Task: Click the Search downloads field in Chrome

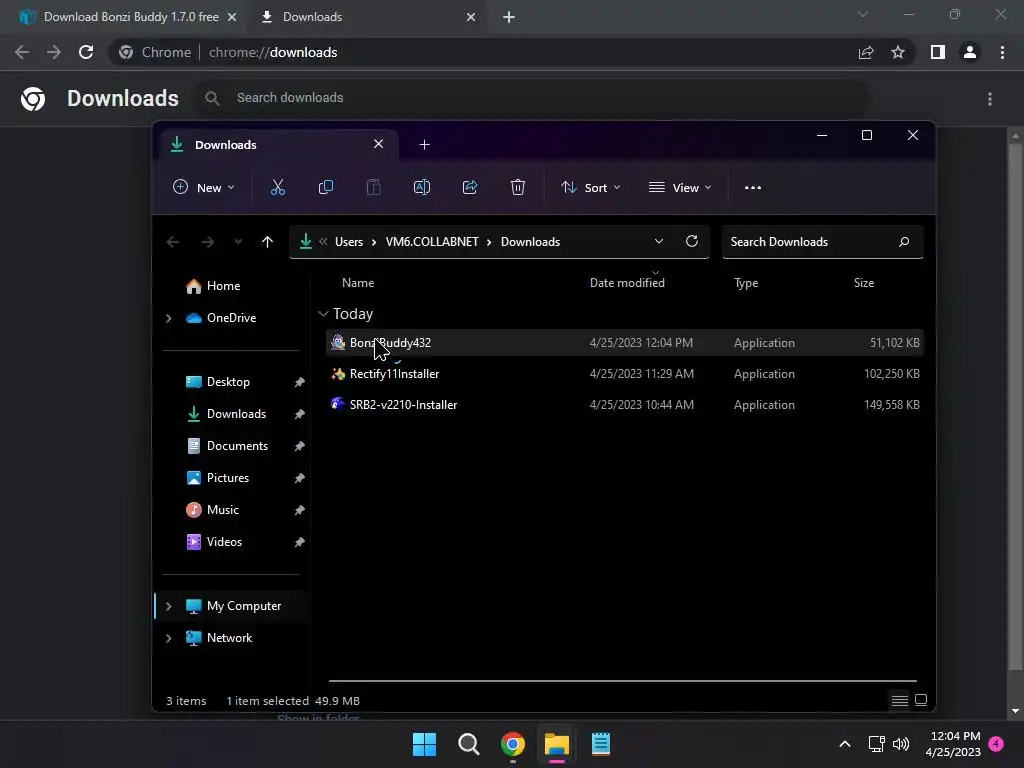Action: [532, 98]
